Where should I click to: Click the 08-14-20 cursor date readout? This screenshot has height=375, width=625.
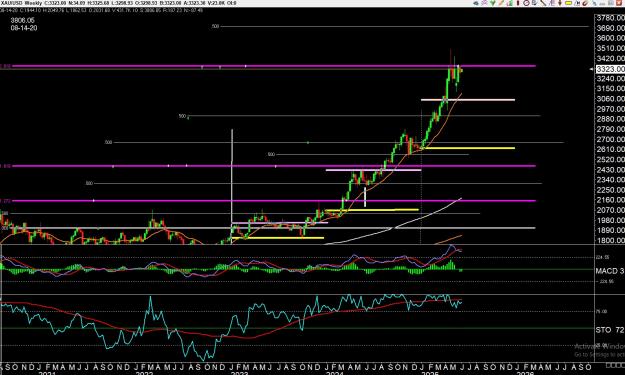pyautogui.click(x=24, y=28)
